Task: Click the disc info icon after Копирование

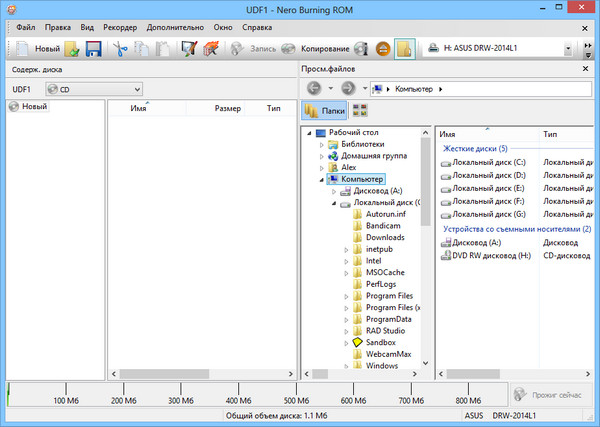Action: pos(362,48)
